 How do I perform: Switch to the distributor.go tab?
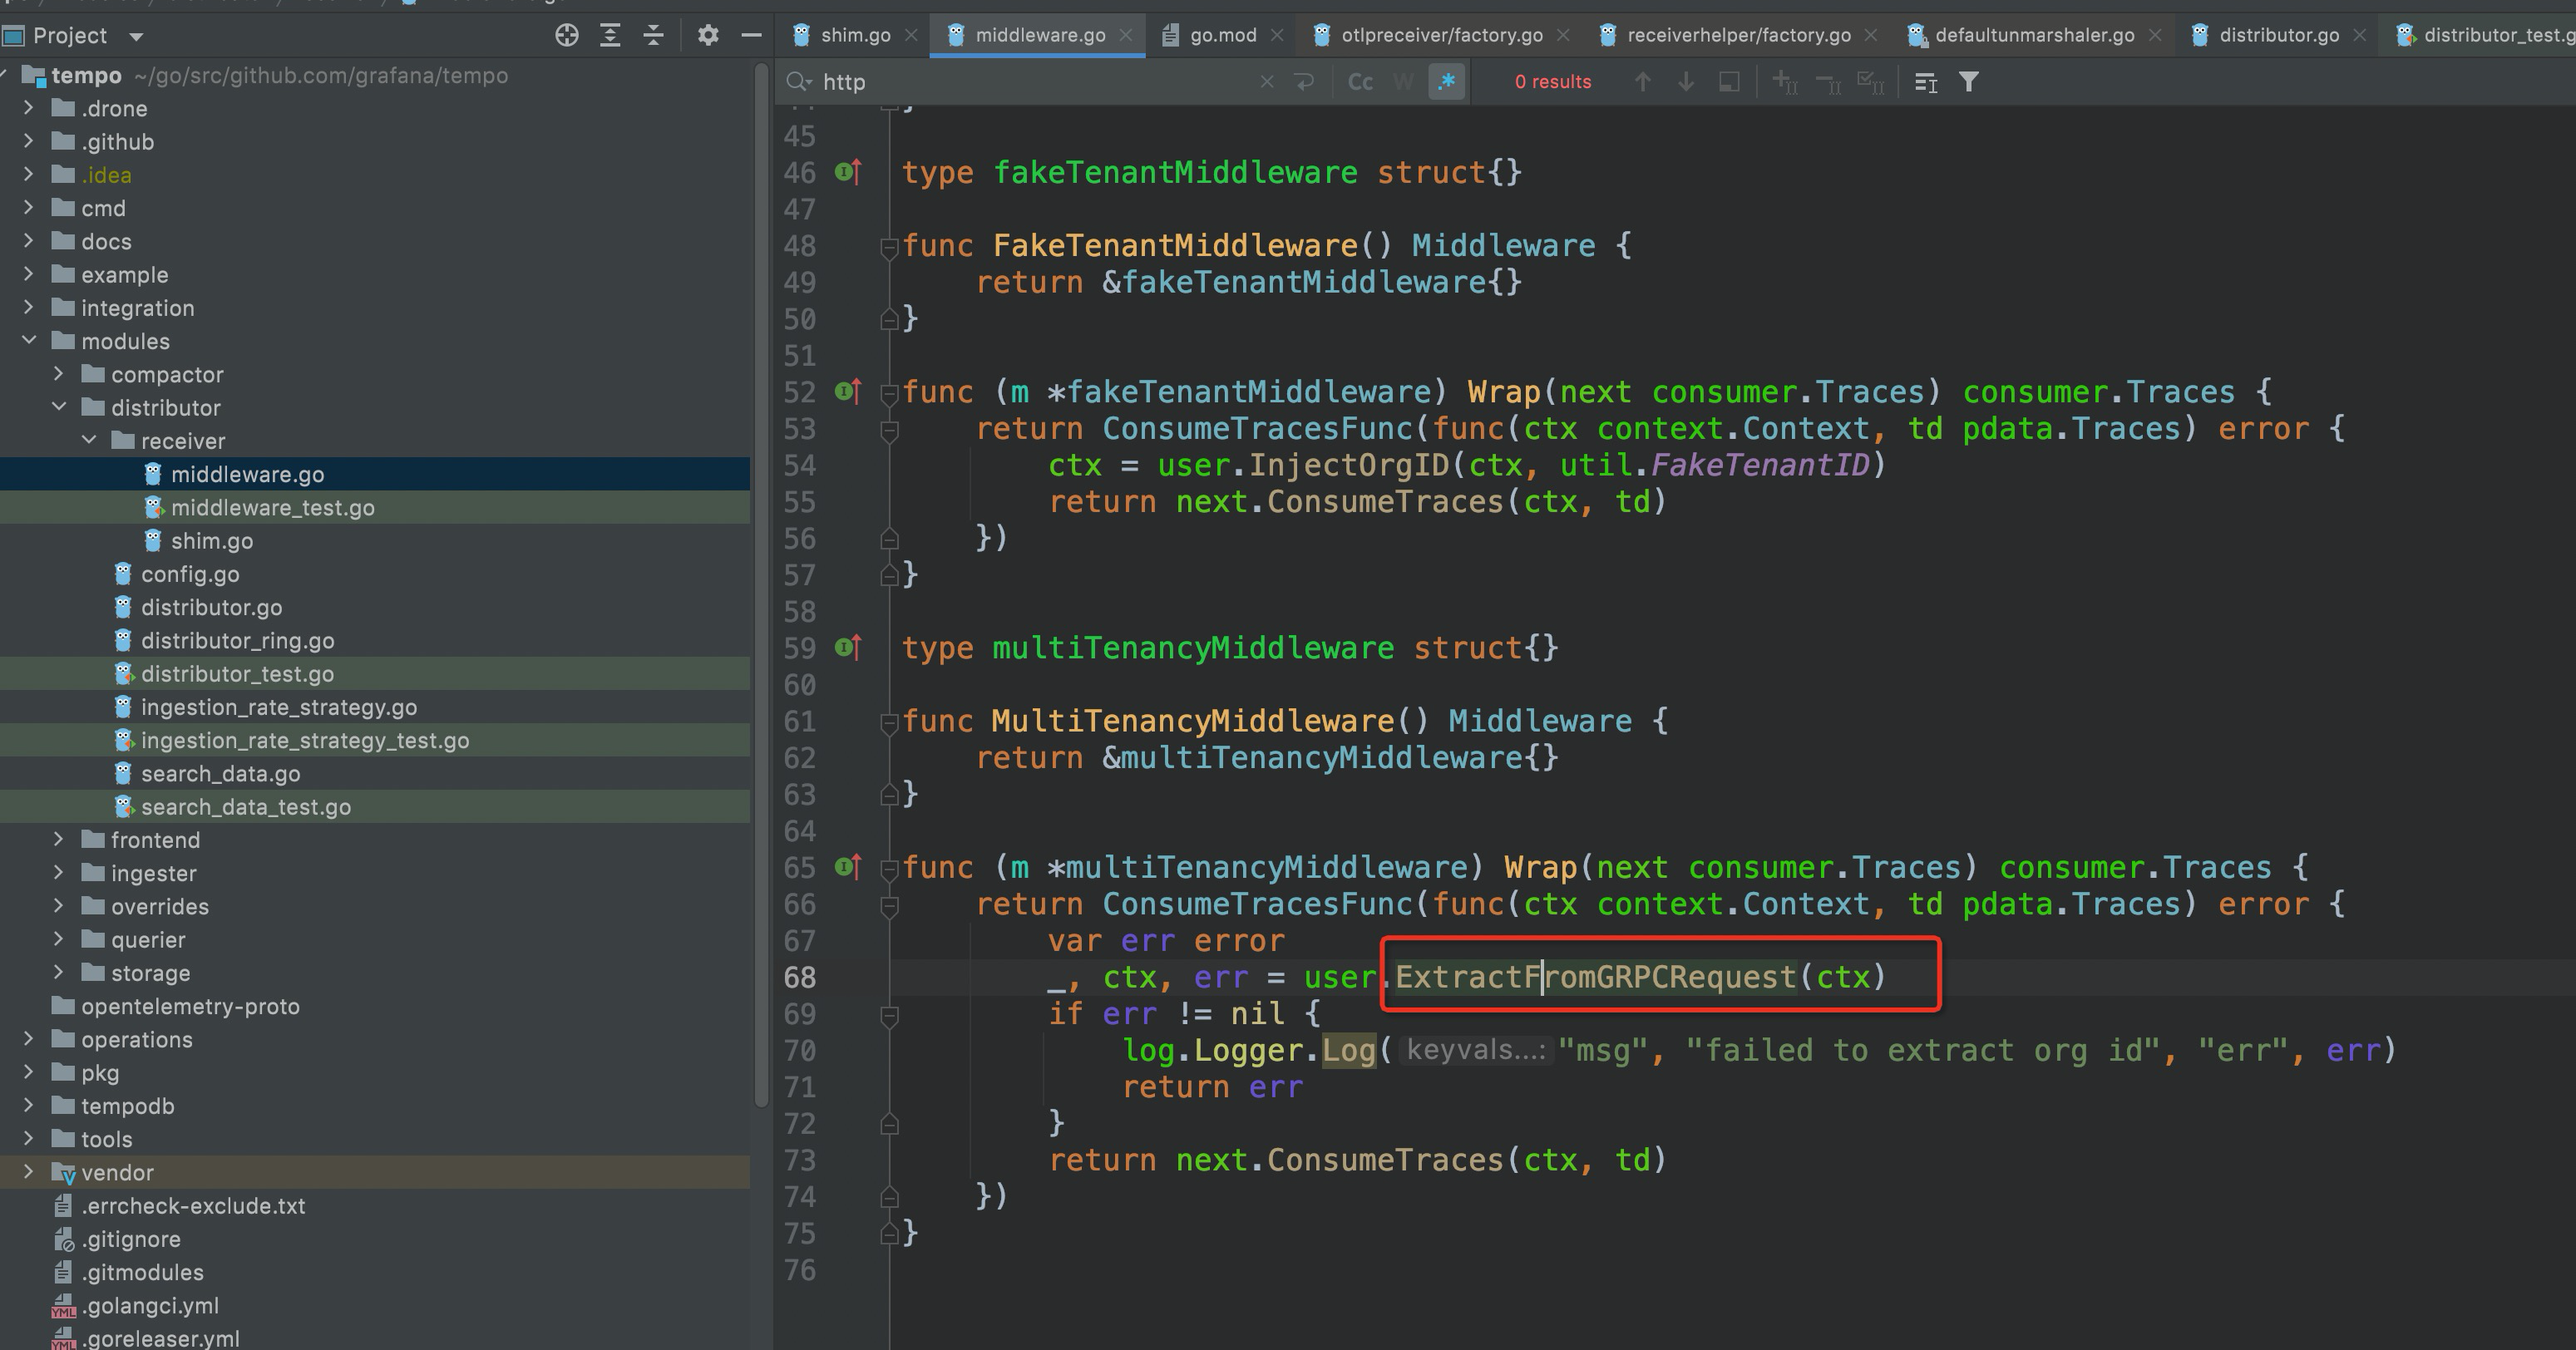(2278, 35)
